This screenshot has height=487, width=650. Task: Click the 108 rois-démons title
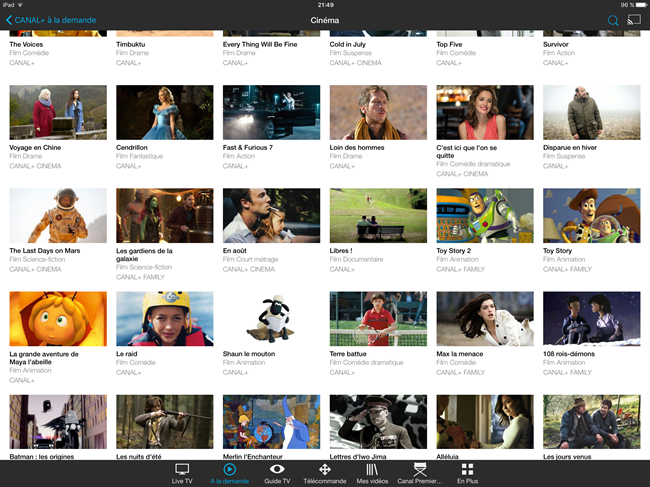click(569, 354)
